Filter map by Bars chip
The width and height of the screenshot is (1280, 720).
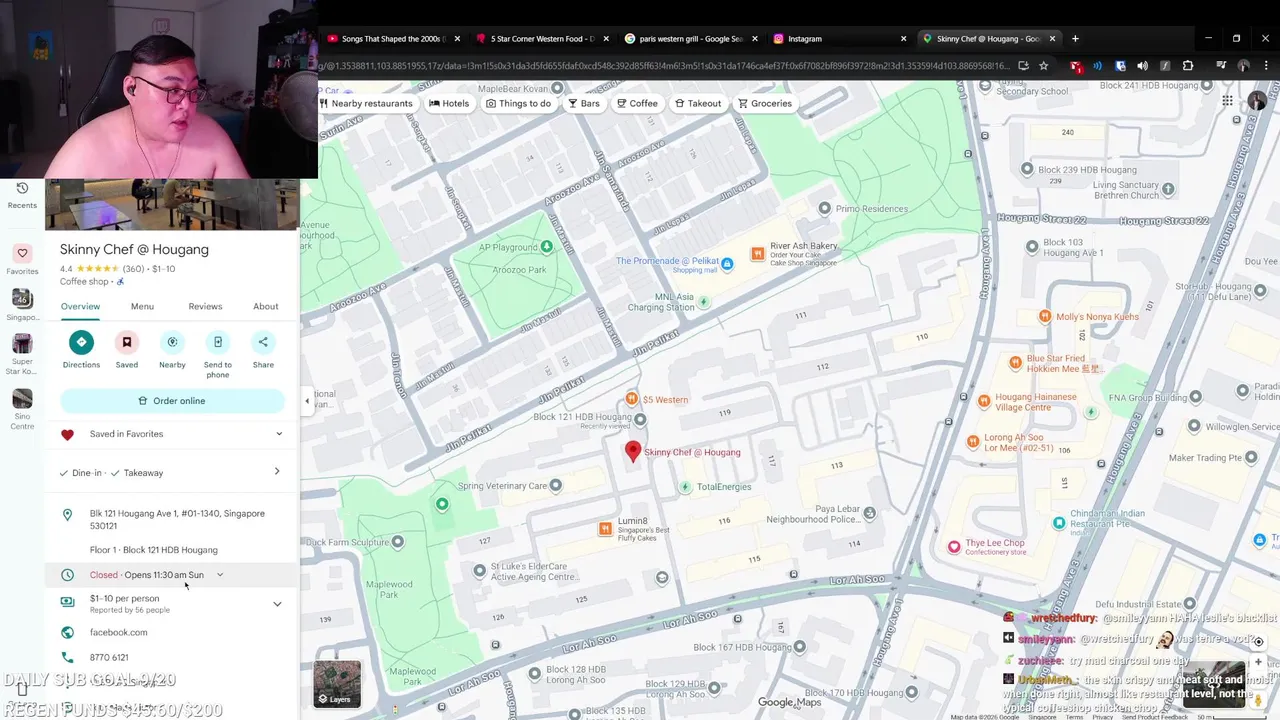click(584, 103)
